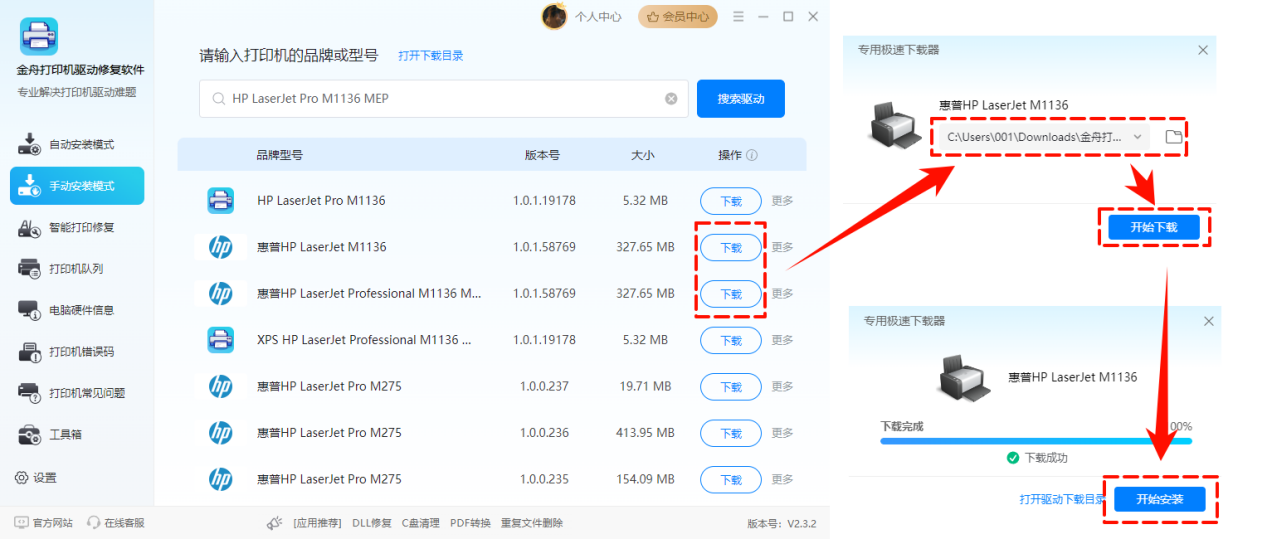
Task: Open PDF转换 tool link
Action: tap(470, 523)
